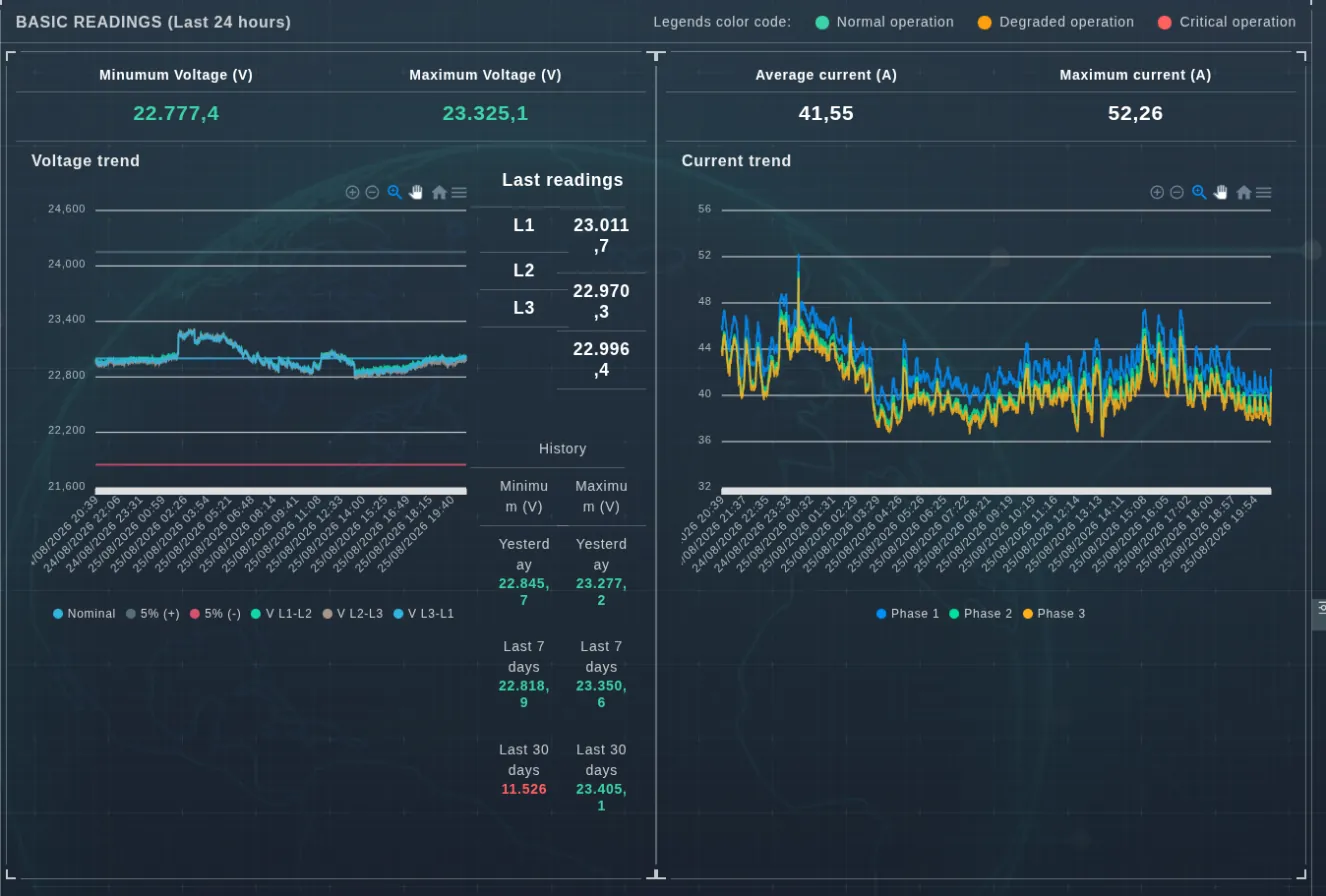Open the Current trend chart hamburger menu

[x=1264, y=192]
